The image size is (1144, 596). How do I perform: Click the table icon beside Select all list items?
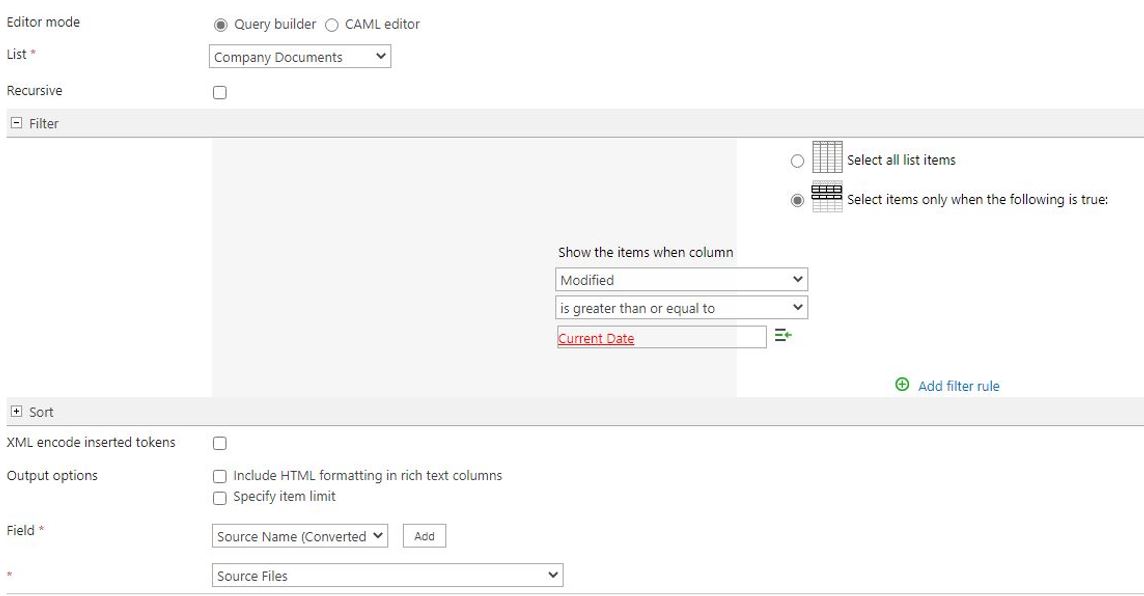[825, 159]
